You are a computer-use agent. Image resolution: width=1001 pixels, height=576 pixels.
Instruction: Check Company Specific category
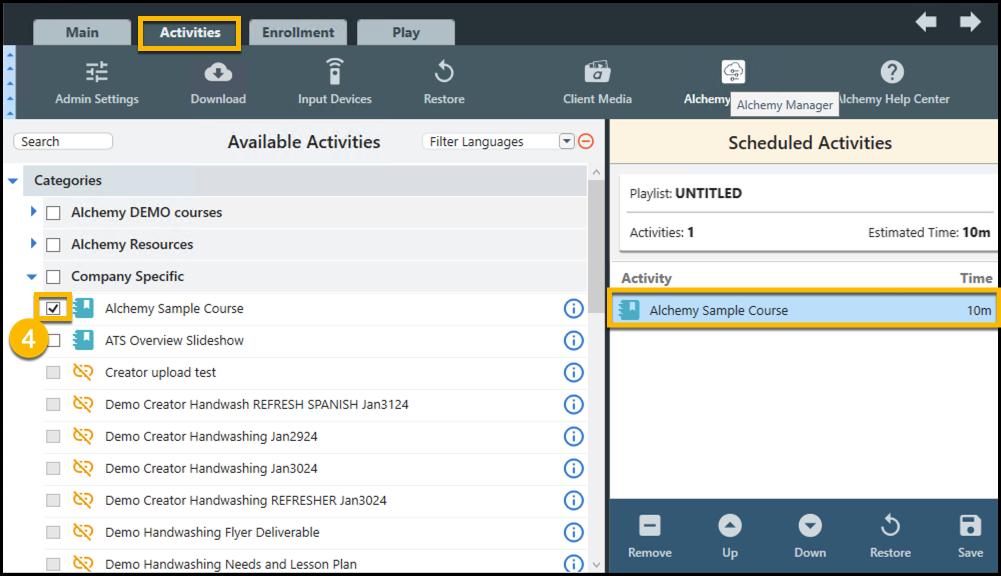pos(54,277)
